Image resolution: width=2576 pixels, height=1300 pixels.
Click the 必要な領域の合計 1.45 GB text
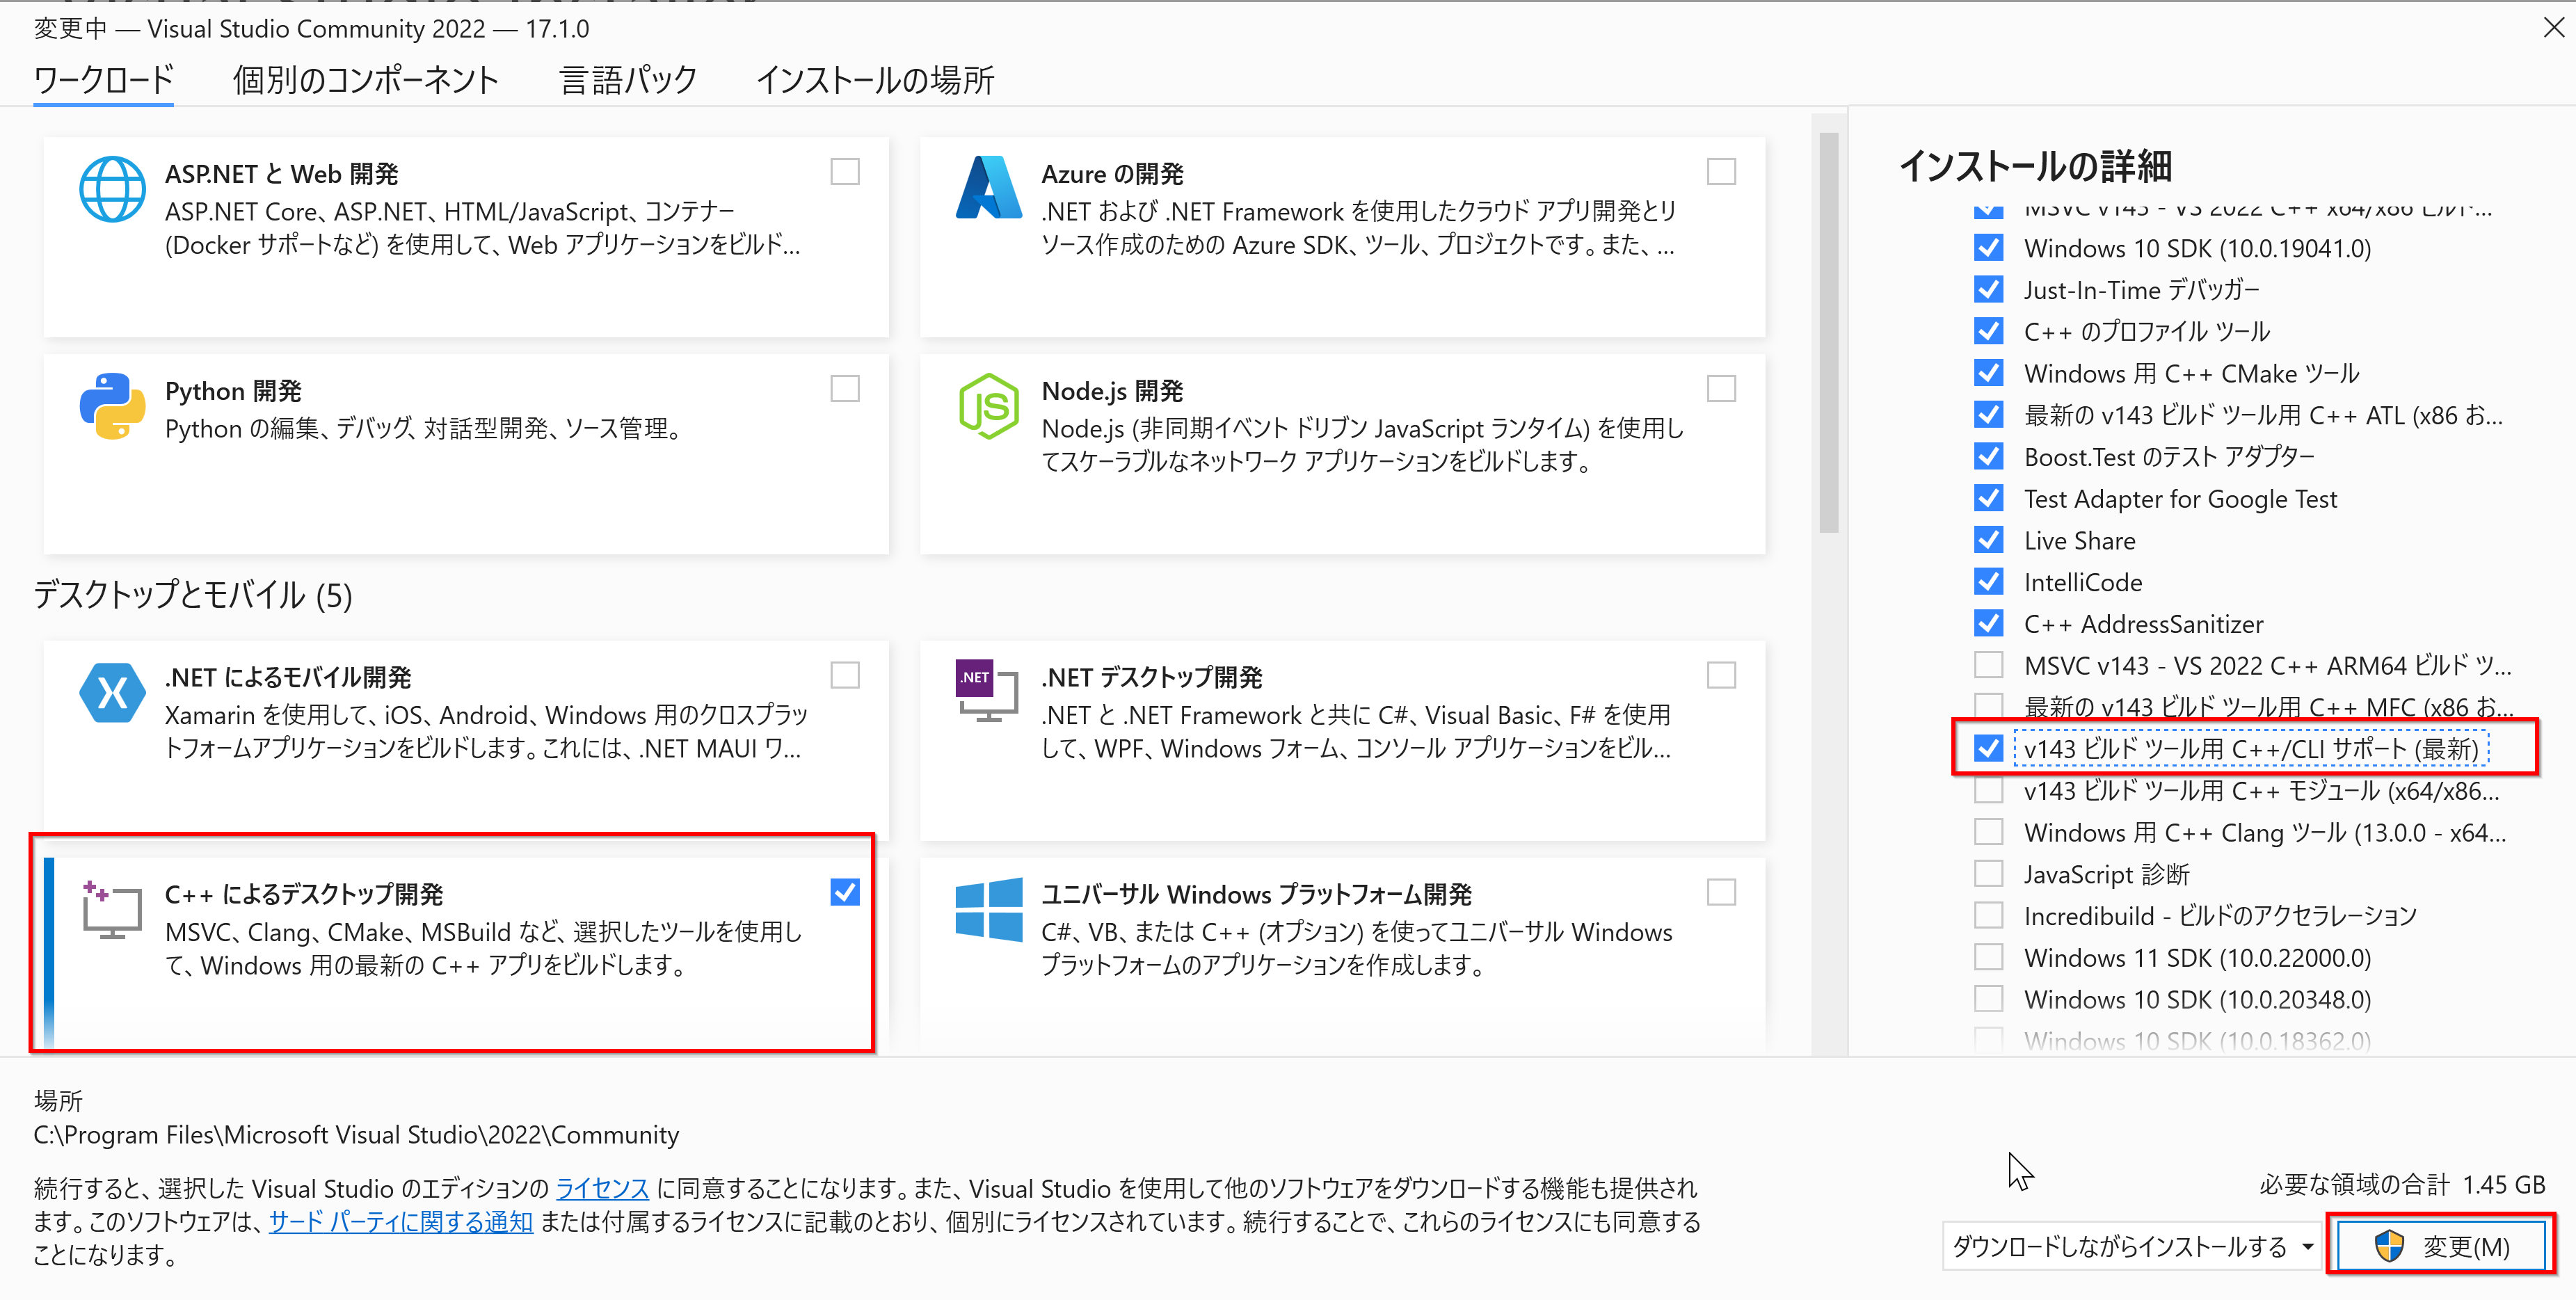pos(2402,1185)
